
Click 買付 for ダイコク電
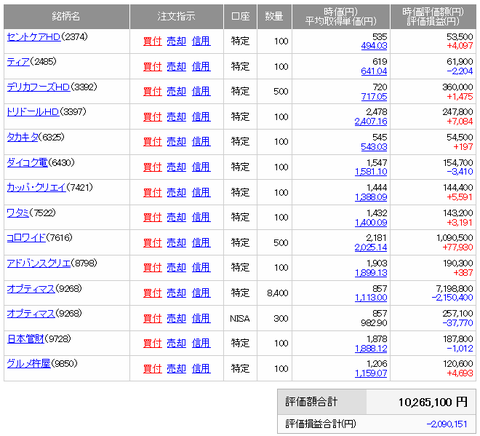click(152, 167)
